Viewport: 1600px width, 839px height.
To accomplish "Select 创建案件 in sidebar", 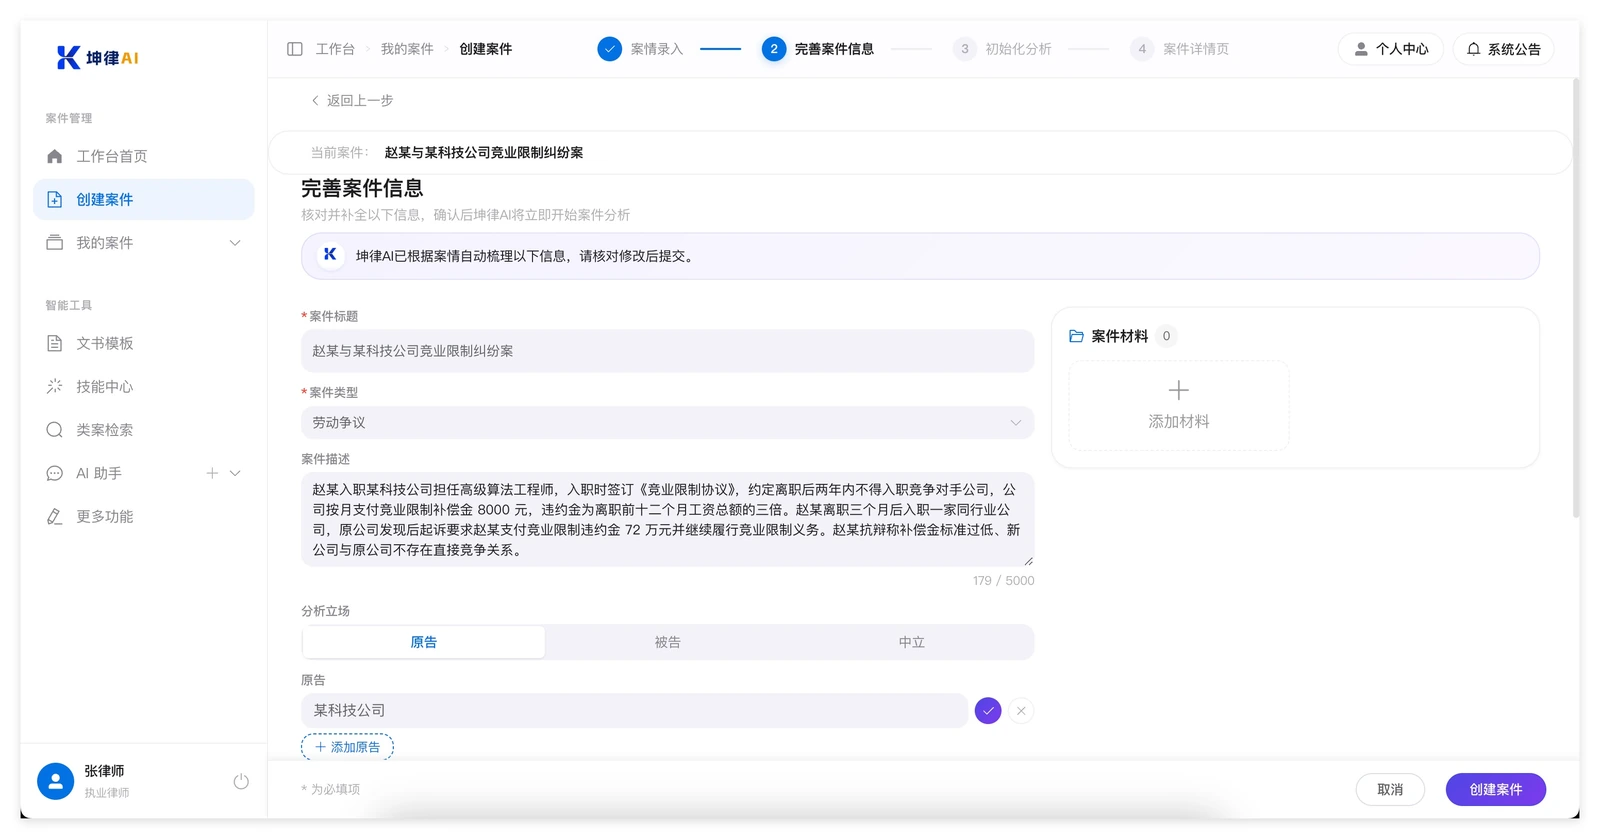I will coord(144,199).
